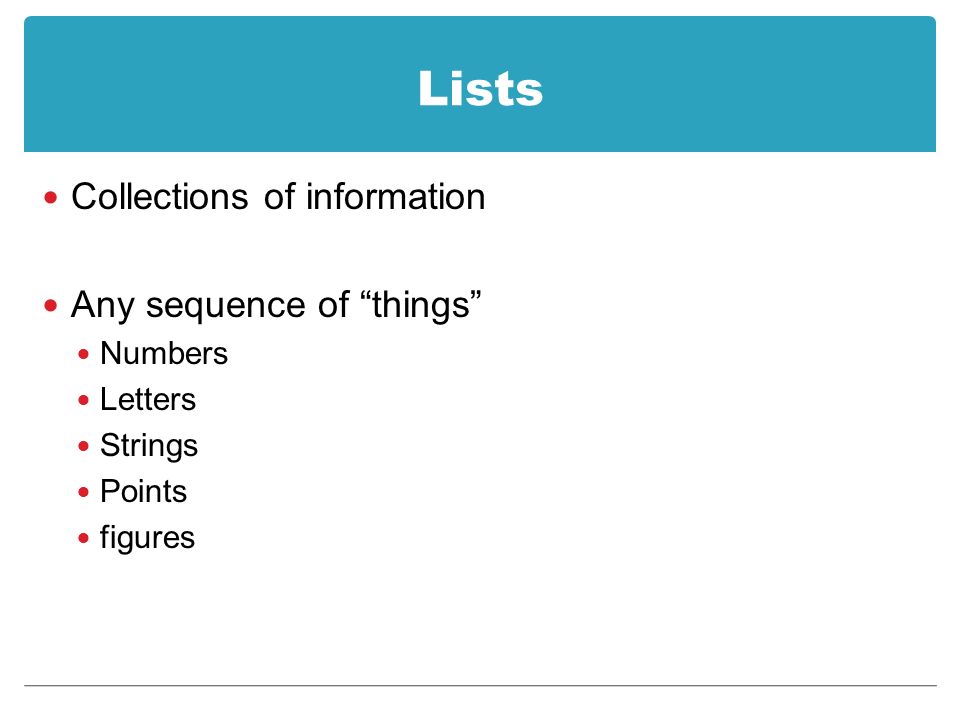Image resolution: width=960 pixels, height=720 pixels.
Task: Click the Lists slide title
Action: pyautogui.click(x=480, y=89)
